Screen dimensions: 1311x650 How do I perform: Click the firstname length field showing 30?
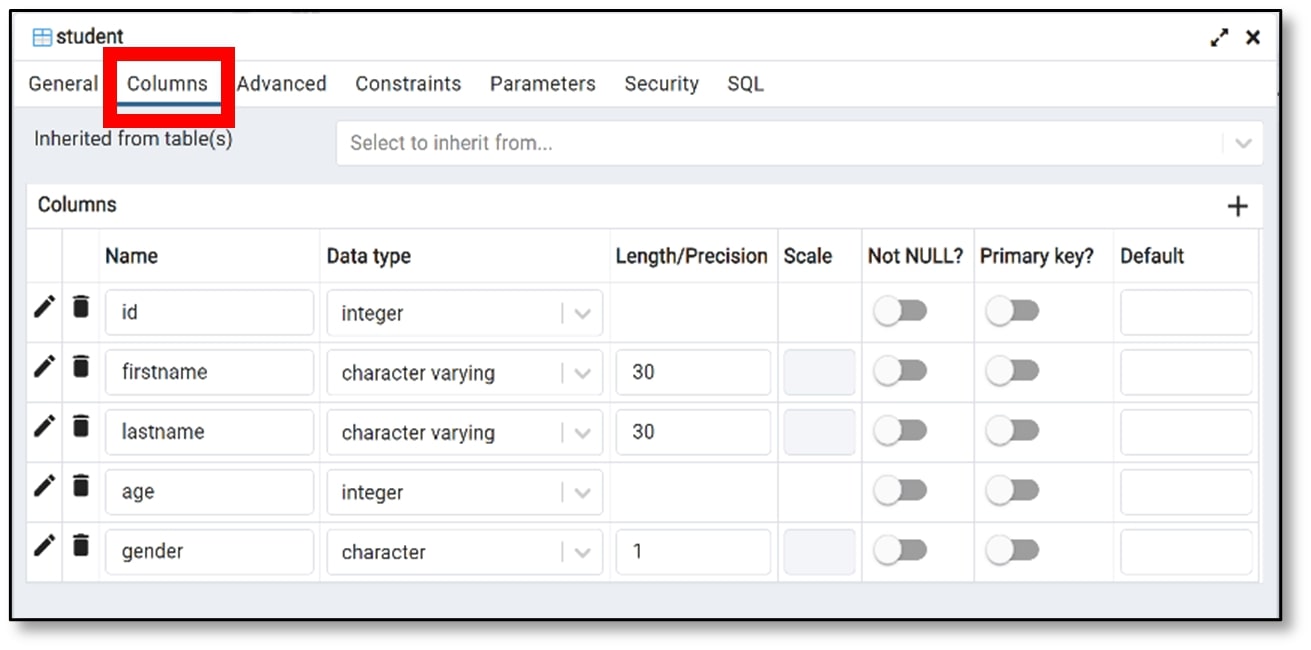692,373
